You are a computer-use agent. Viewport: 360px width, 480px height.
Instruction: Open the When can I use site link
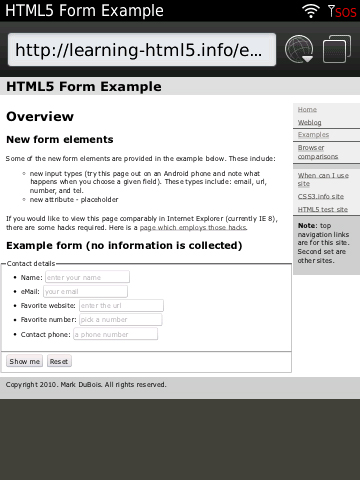[x=323, y=179]
